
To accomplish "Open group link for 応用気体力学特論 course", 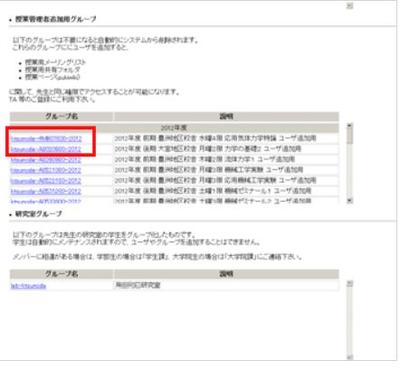I will (46, 138).
